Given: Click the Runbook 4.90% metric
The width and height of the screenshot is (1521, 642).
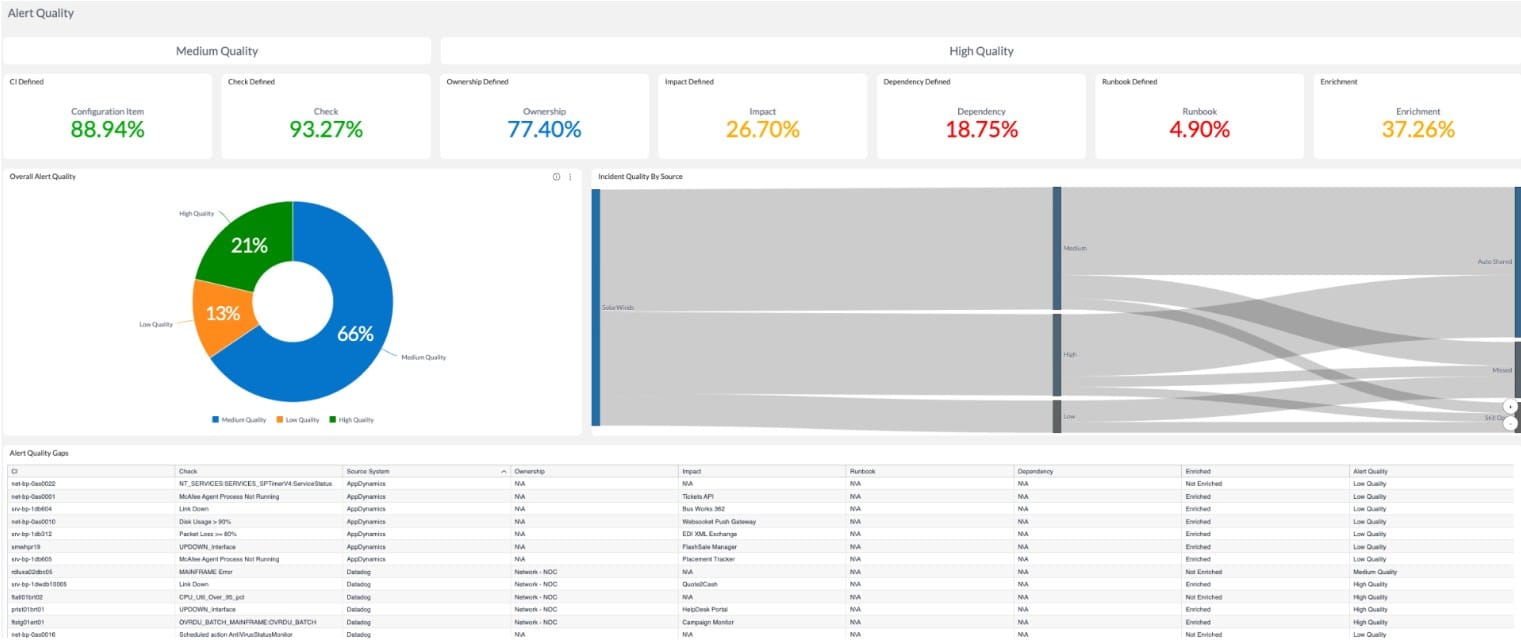Looking at the screenshot, I should point(1199,128).
